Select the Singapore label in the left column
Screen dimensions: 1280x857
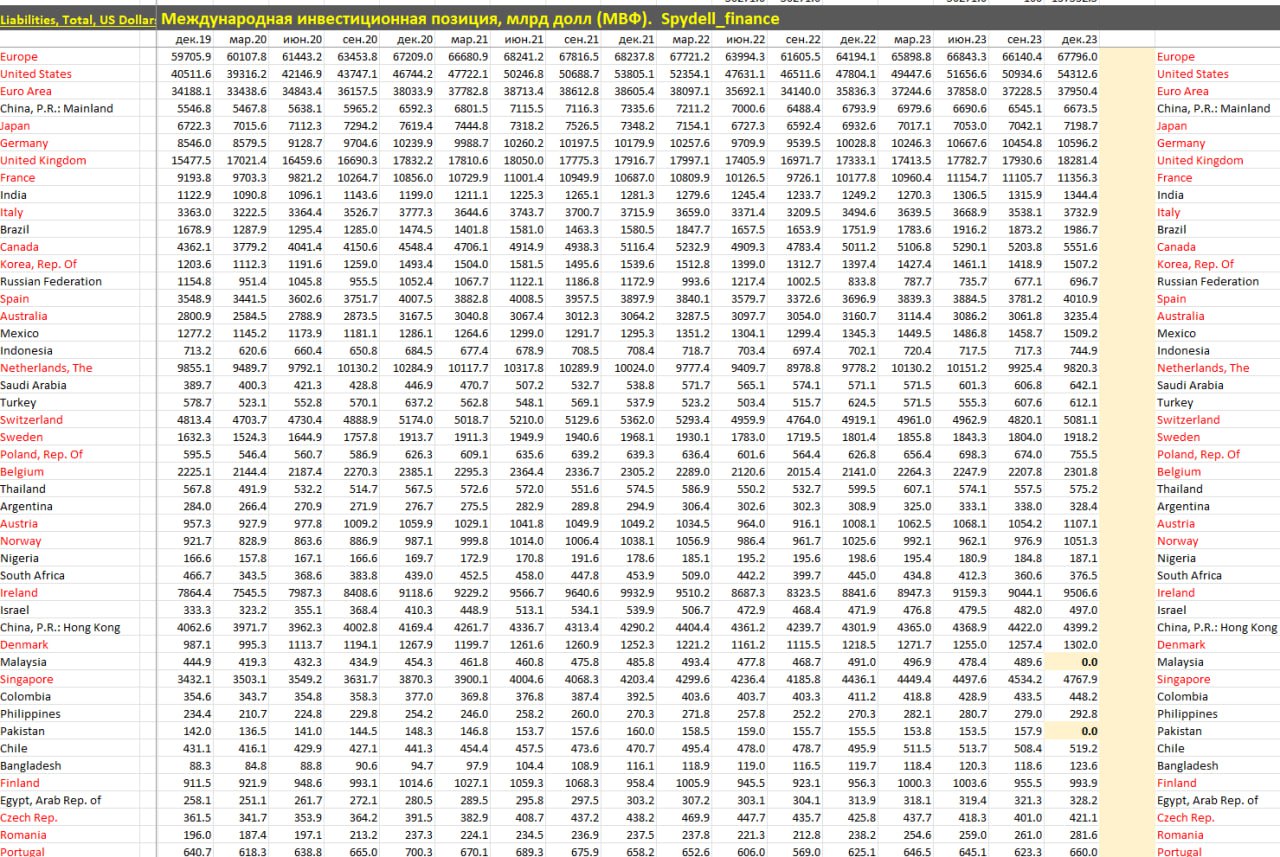[27, 680]
